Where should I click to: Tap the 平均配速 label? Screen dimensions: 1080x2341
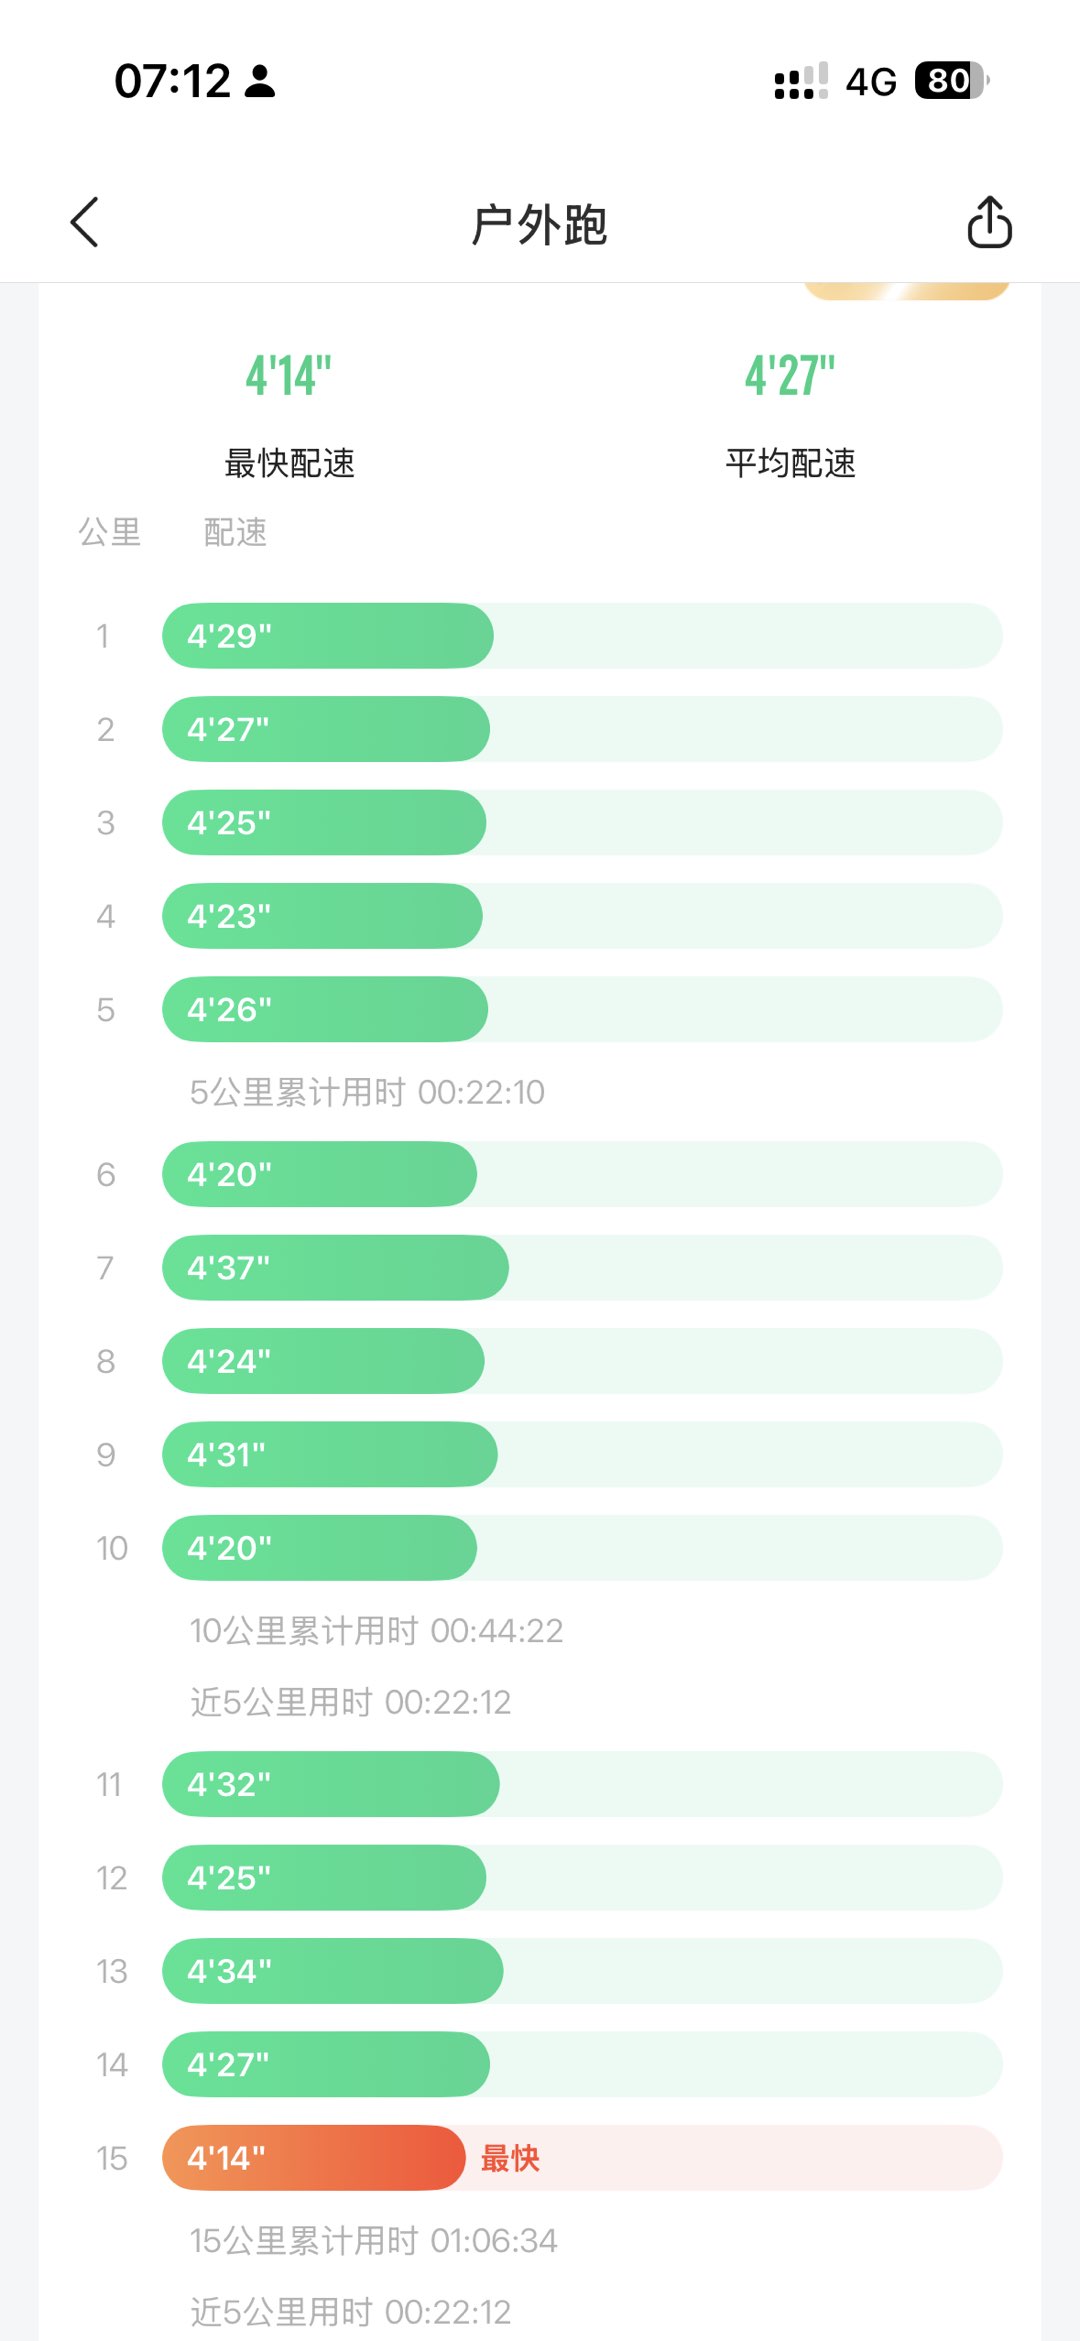[x=790, y=463]
